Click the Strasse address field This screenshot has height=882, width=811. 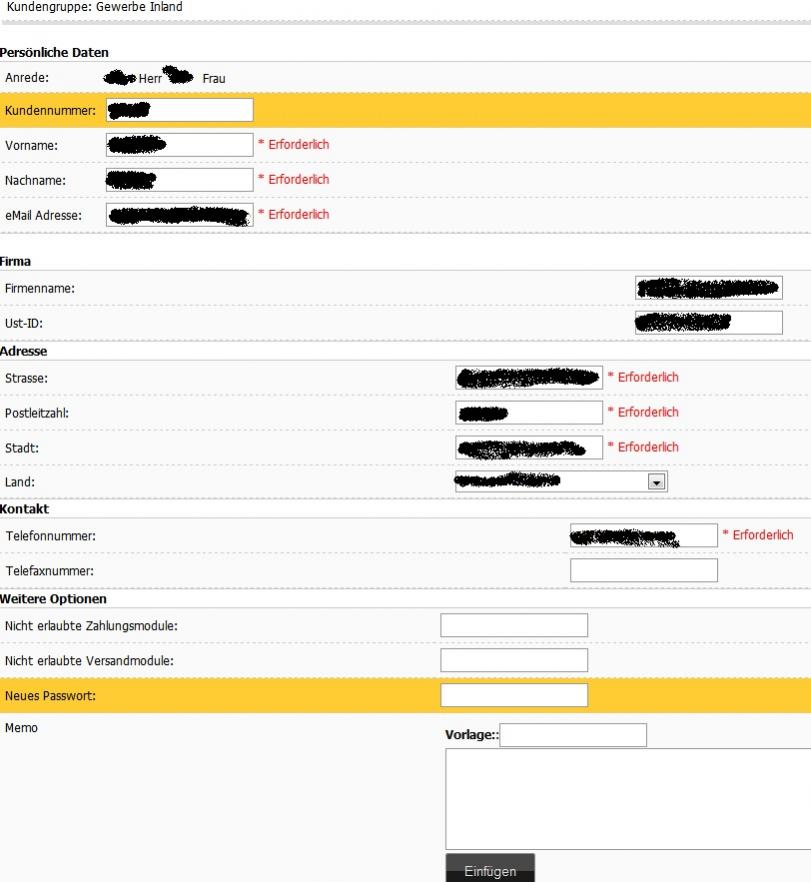(529, 377)
